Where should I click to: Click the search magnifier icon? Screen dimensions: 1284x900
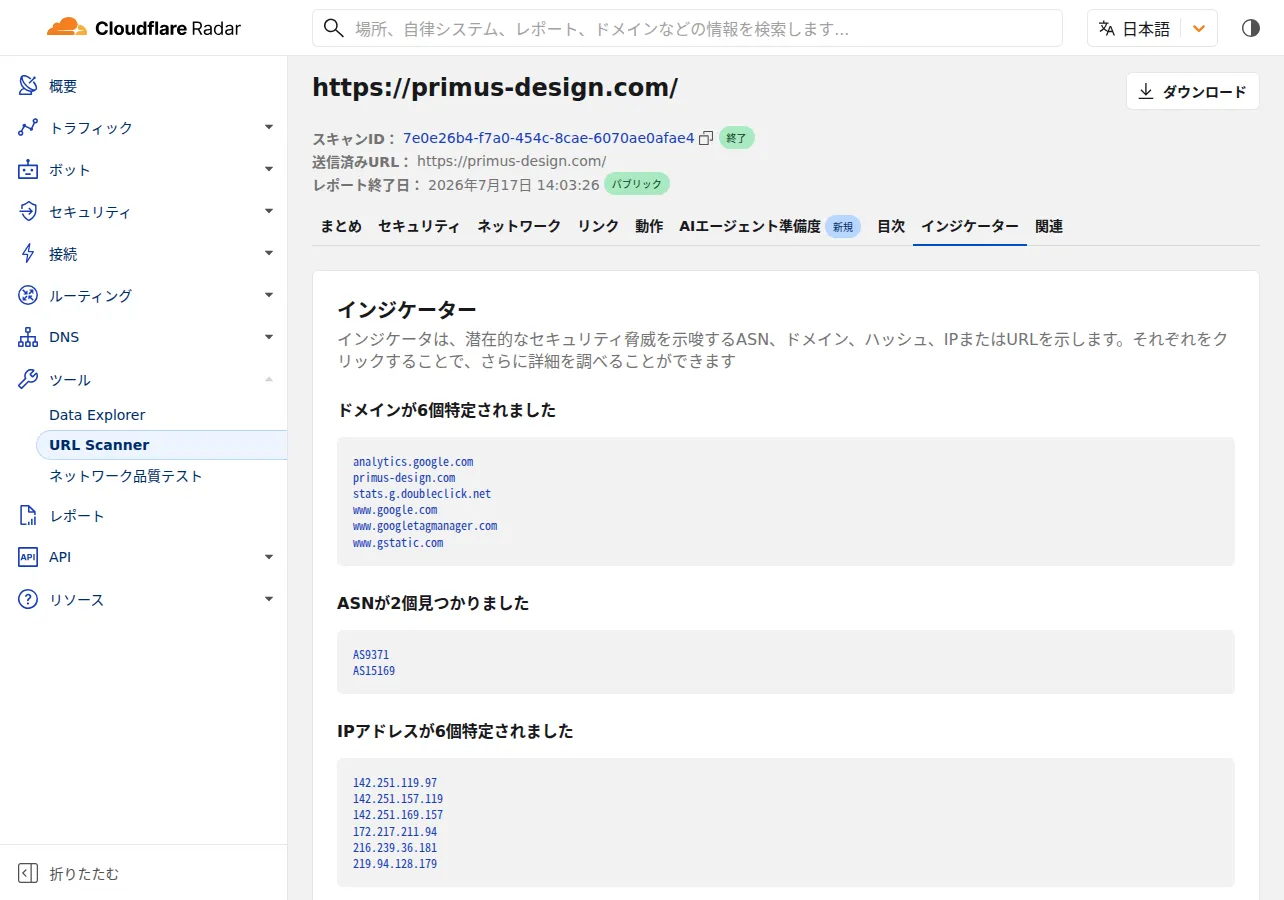coord(334,28)
